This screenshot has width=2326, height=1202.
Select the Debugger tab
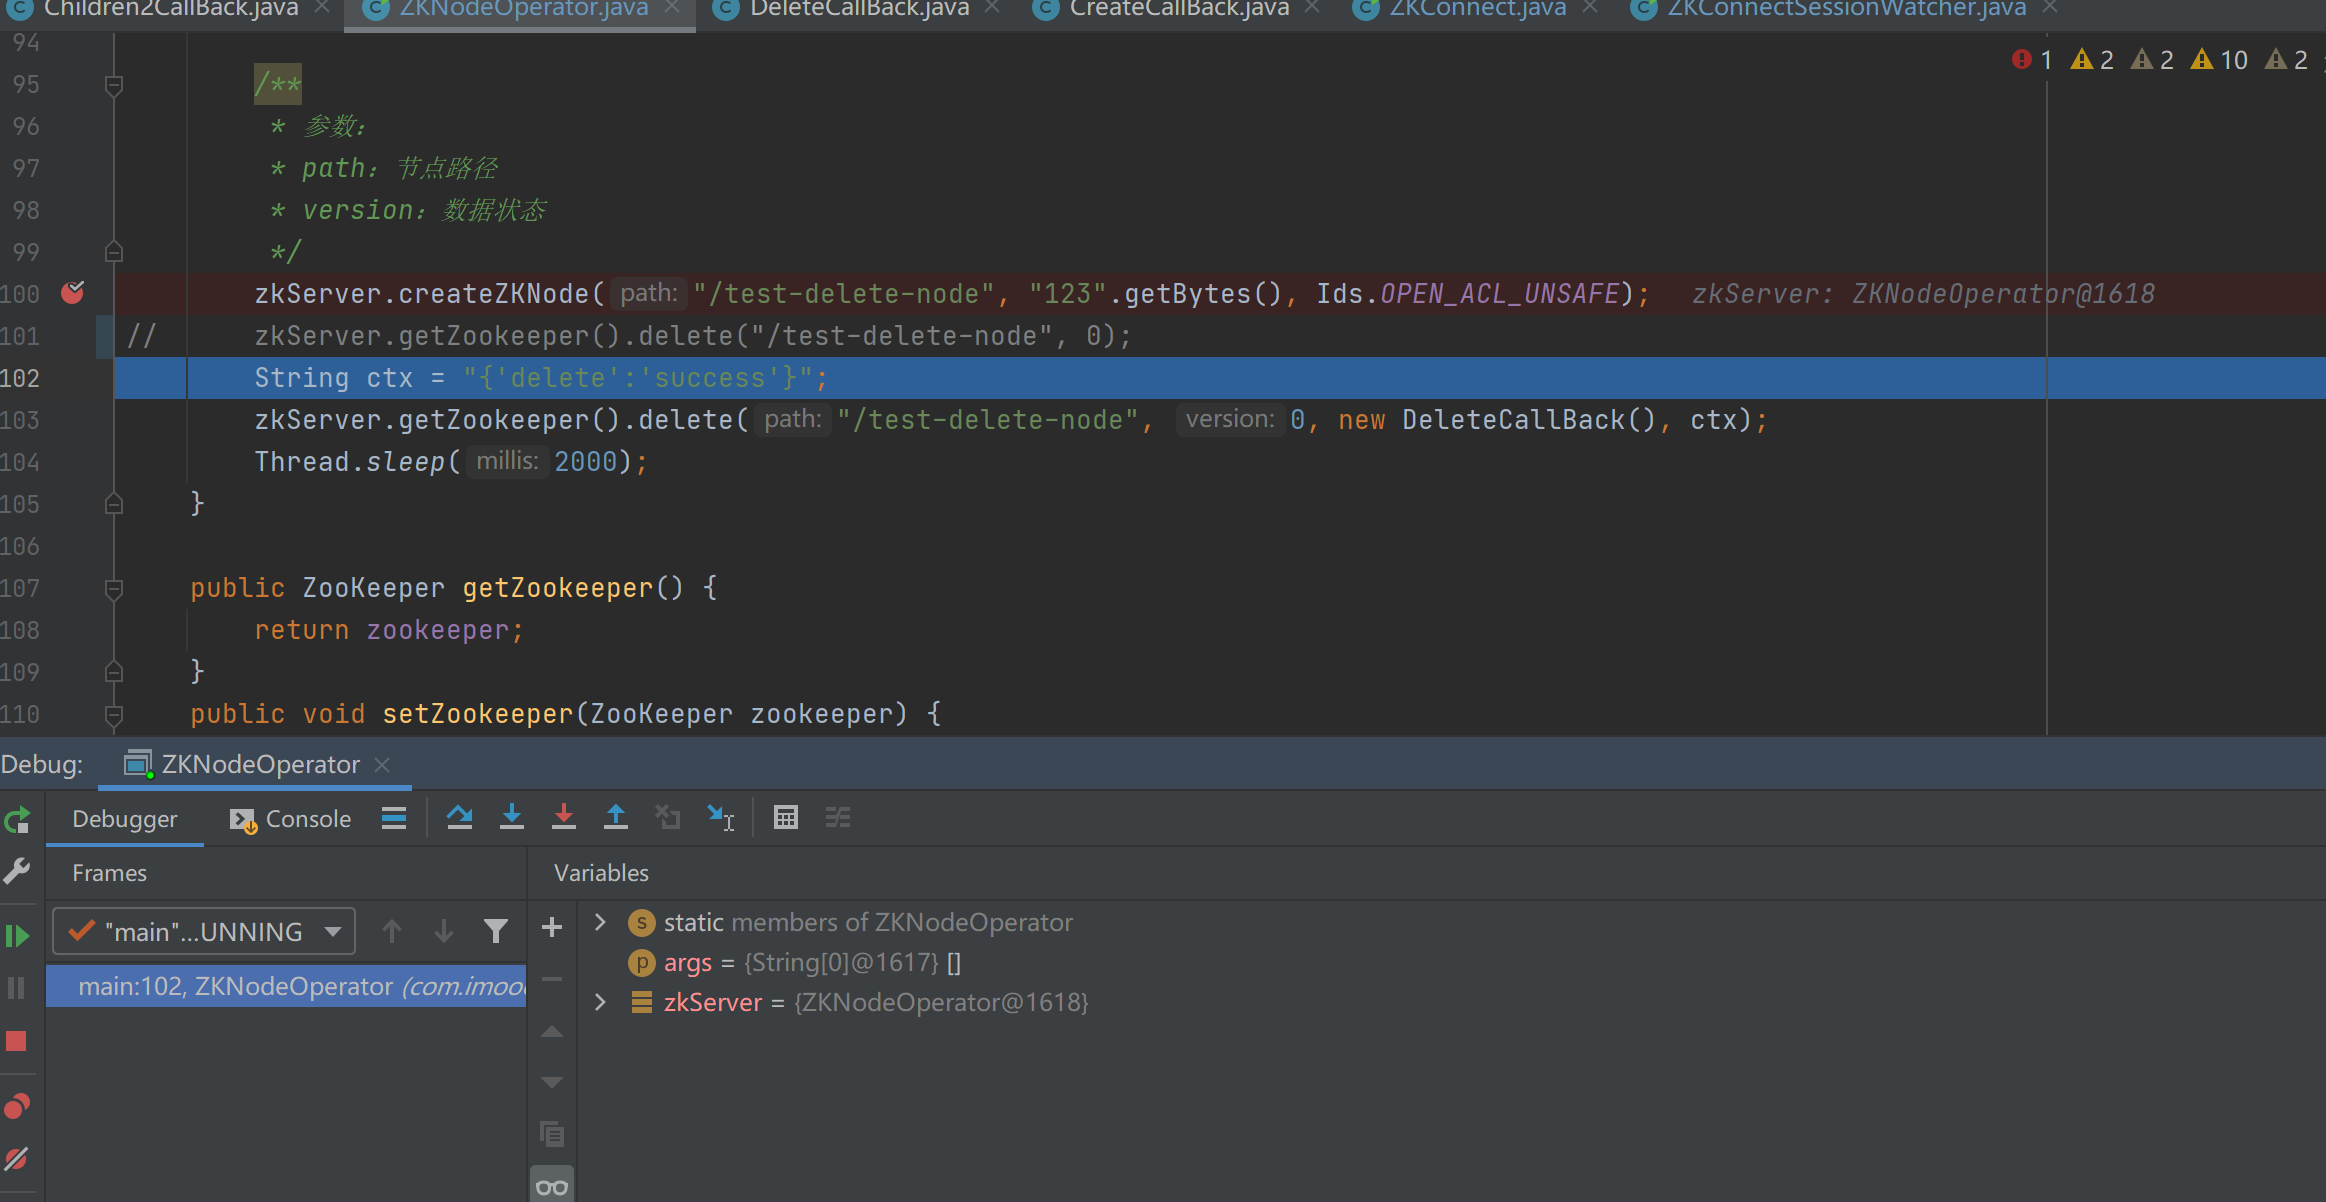(x=125, y=819)
